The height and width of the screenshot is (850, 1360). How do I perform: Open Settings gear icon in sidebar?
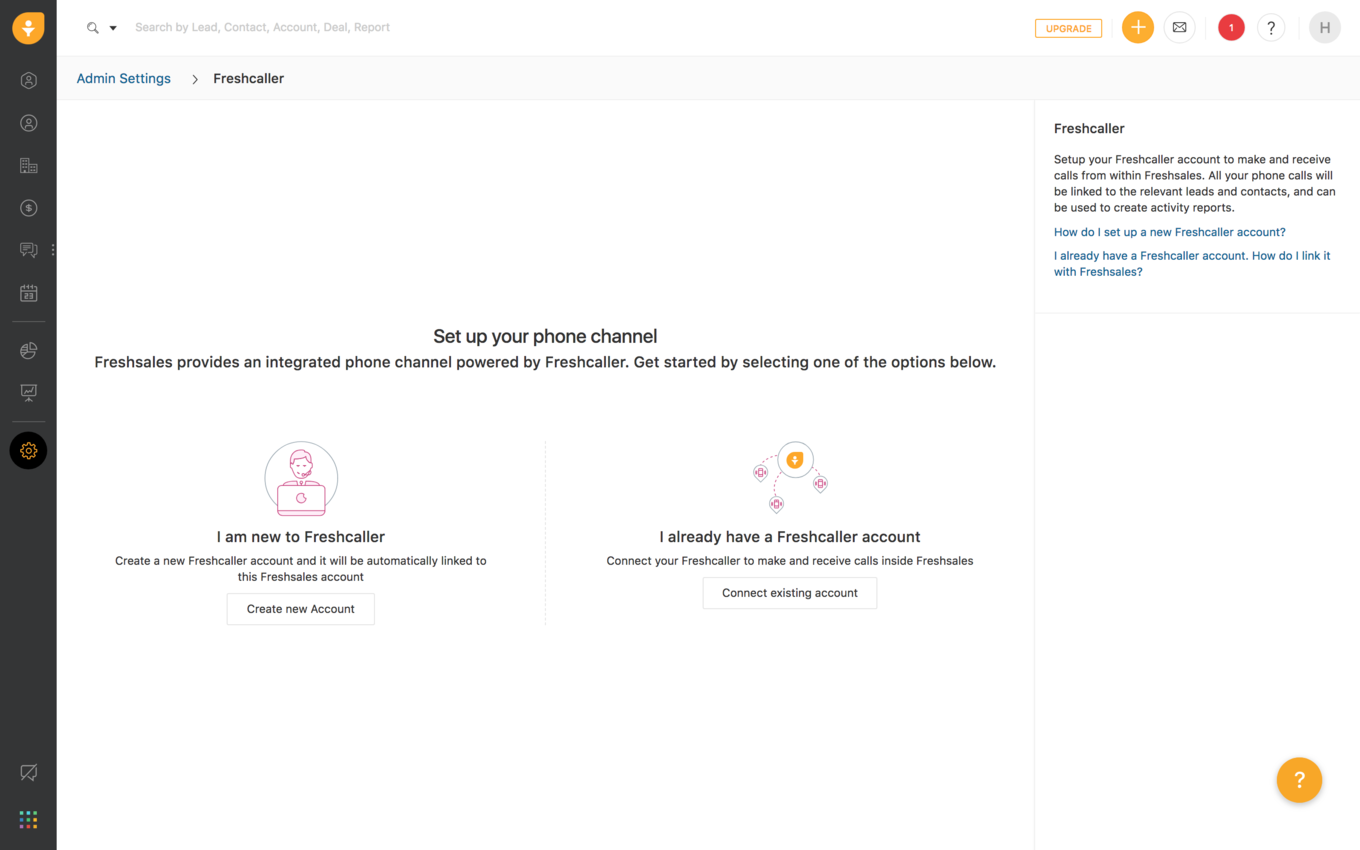point(28,451)
